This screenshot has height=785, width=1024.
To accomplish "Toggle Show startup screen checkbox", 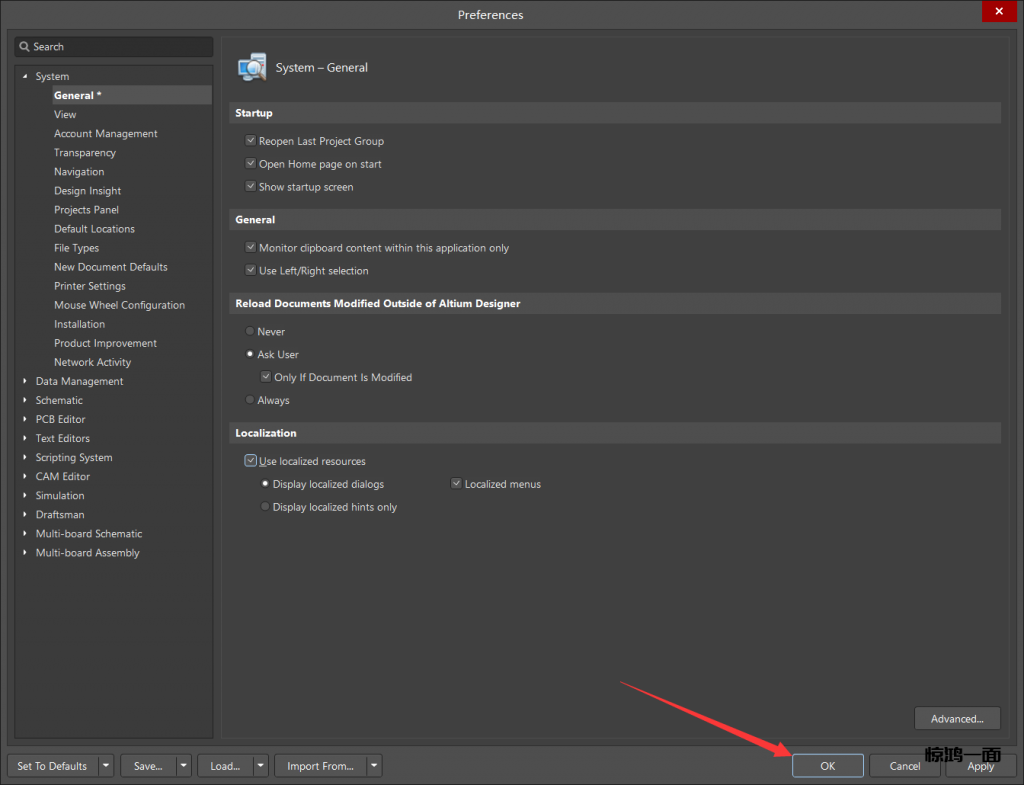I will tap(251, 187).
